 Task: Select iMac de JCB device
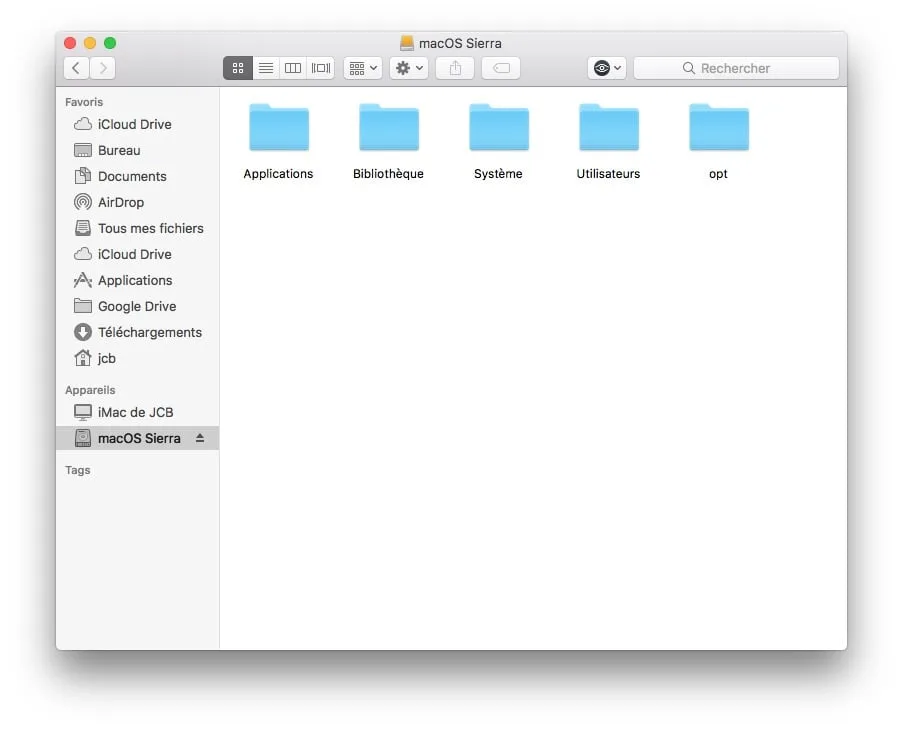point(137,412)
